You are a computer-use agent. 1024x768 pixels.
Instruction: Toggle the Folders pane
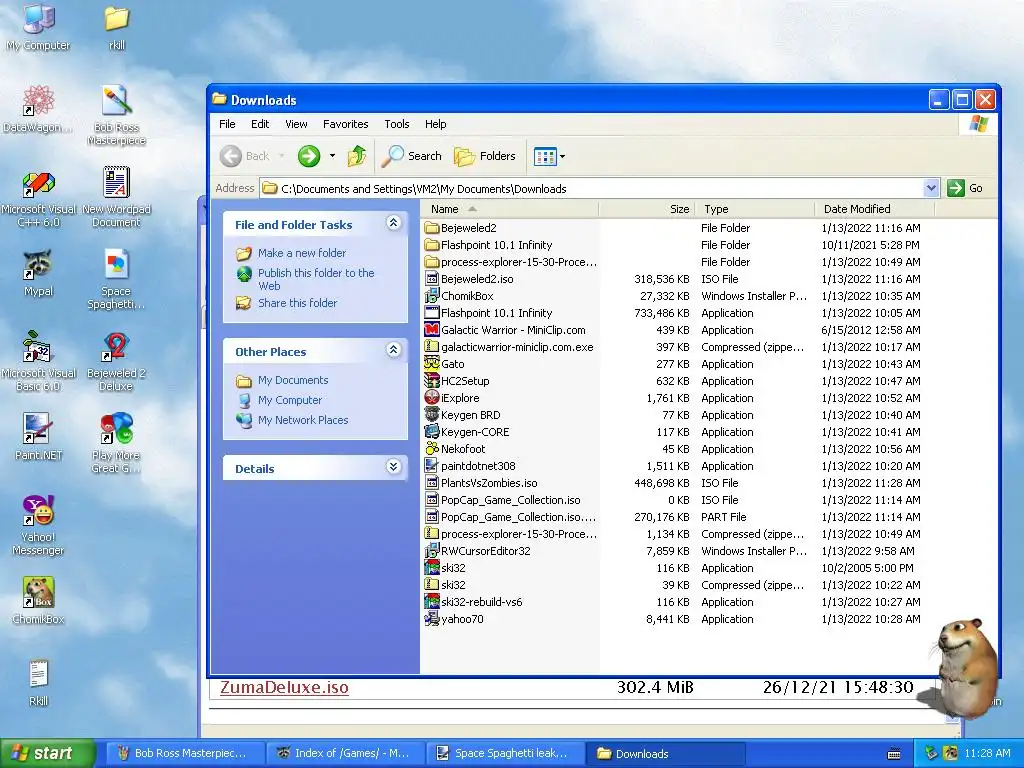click(485, 156)
